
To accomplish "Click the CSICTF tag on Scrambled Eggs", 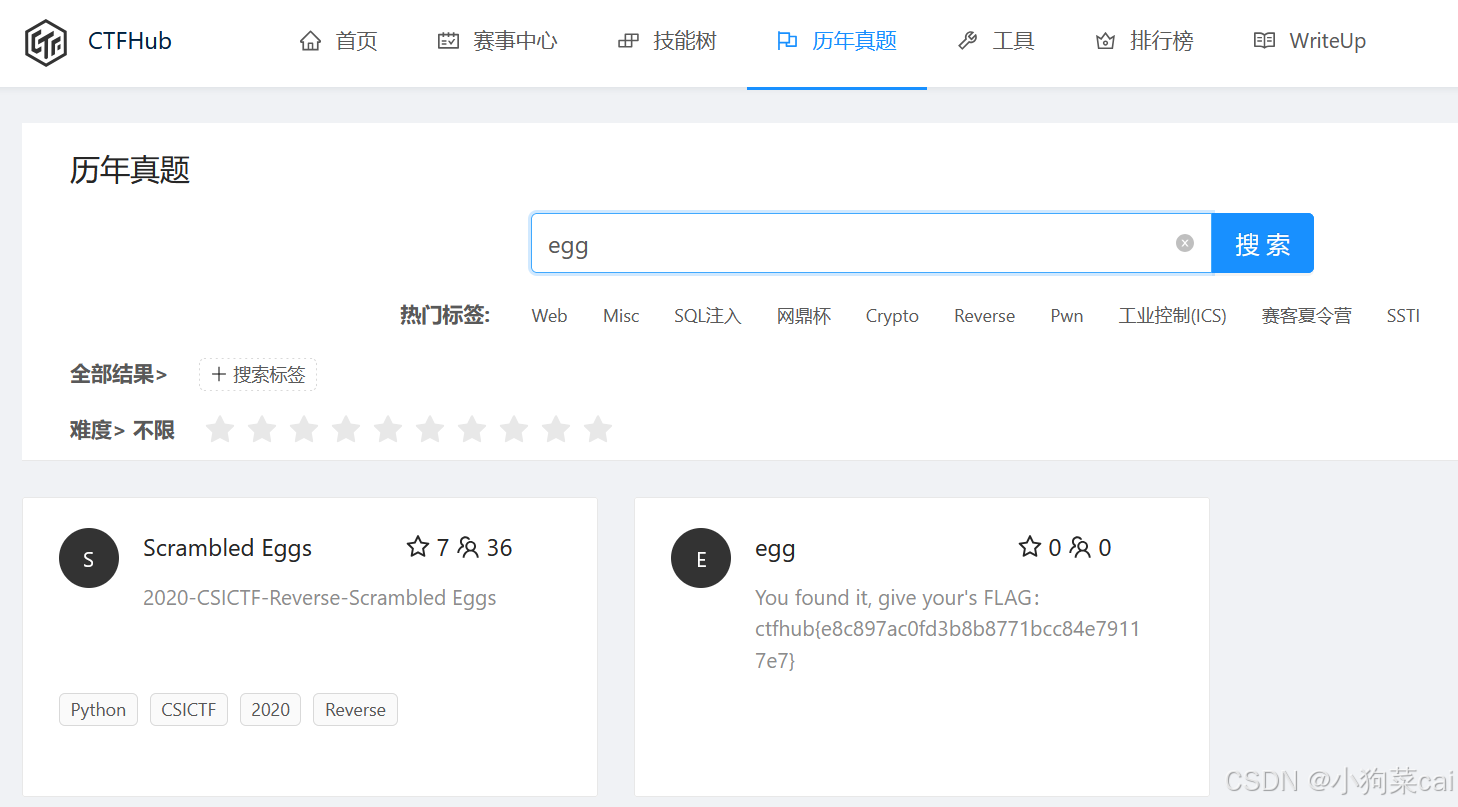I will [x=189, y=710].
